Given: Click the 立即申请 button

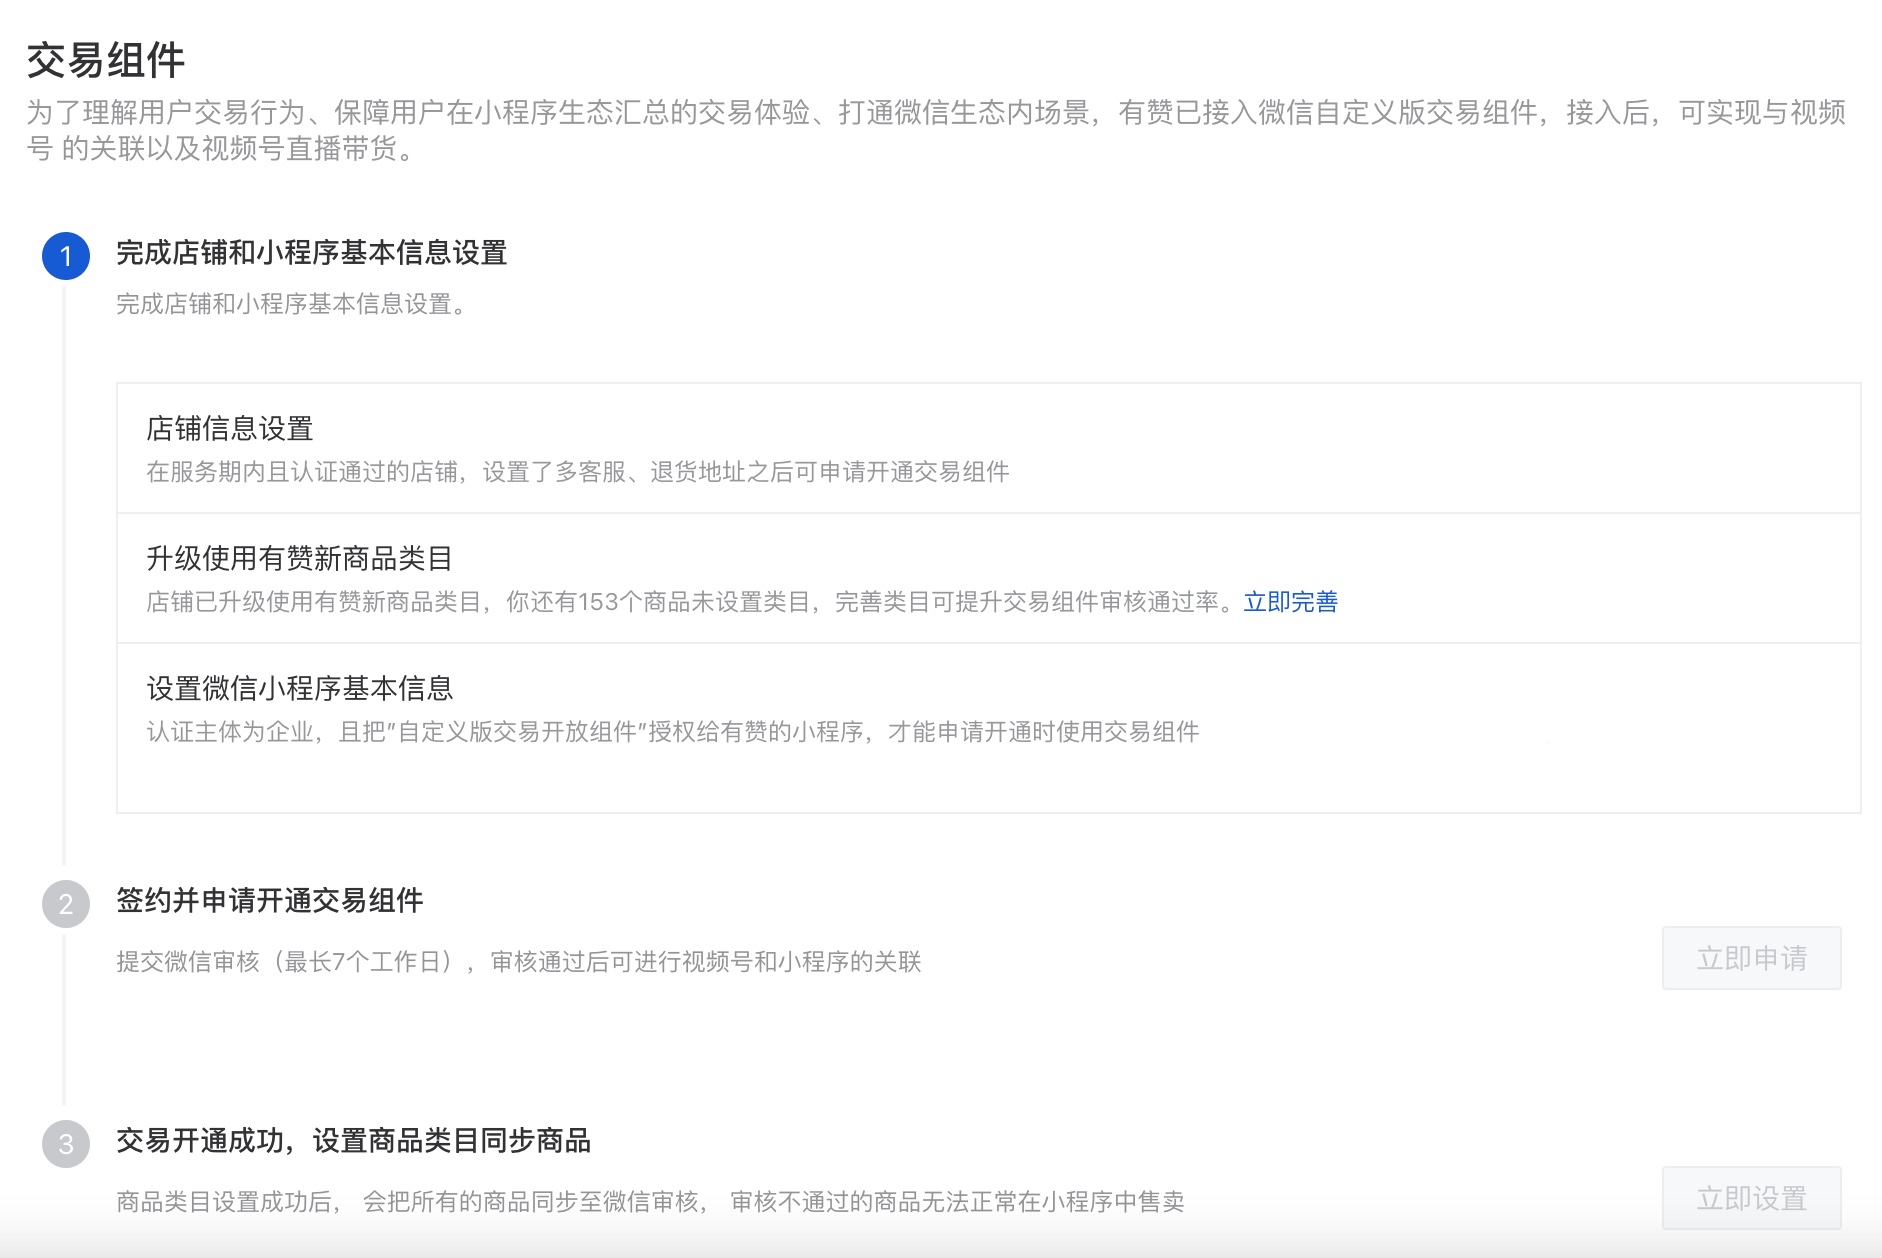Looking at the screenshot, I should click(1751, 958).
